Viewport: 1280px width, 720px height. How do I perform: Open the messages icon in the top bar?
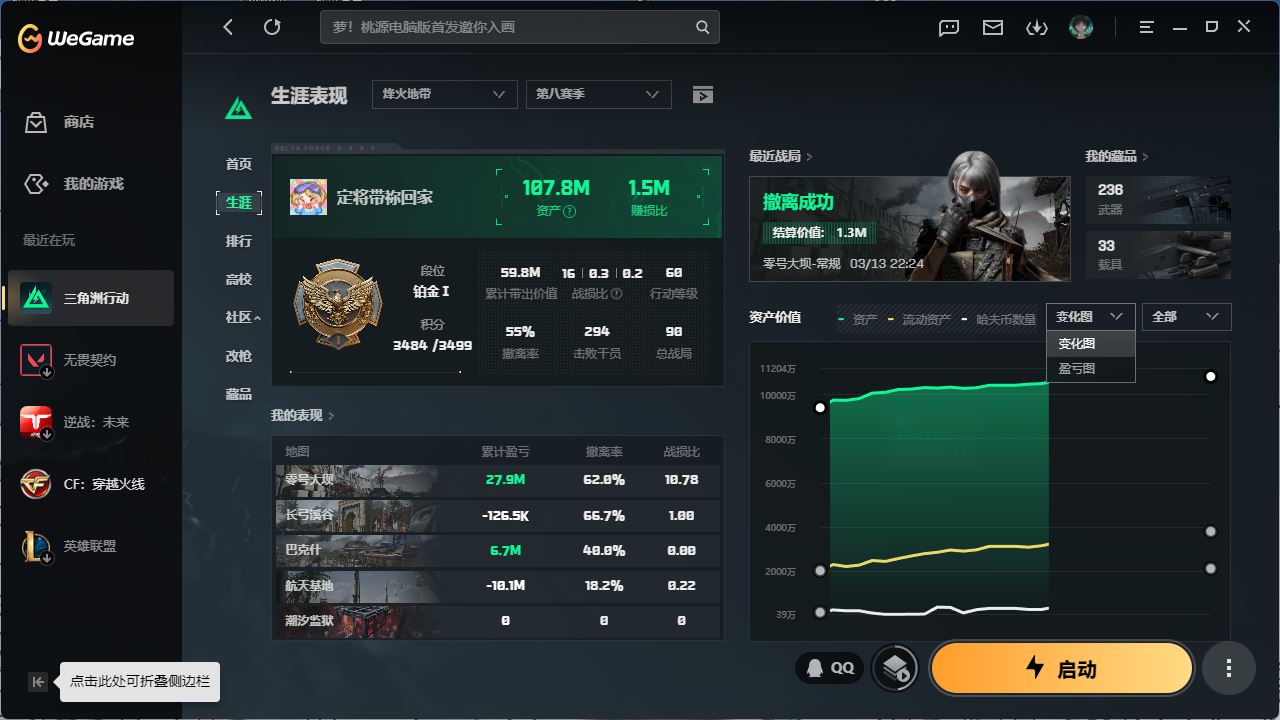[947, 27]
